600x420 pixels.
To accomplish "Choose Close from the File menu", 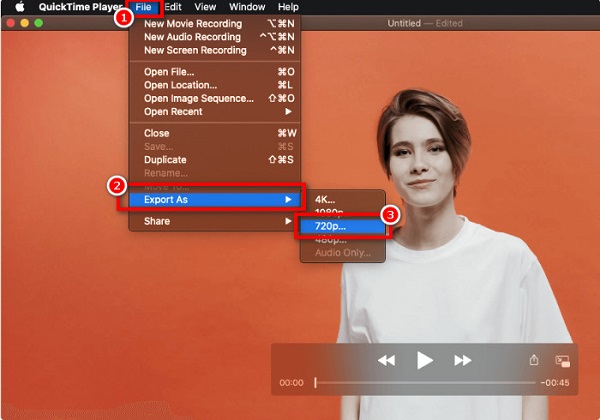I will pos(215,133).
